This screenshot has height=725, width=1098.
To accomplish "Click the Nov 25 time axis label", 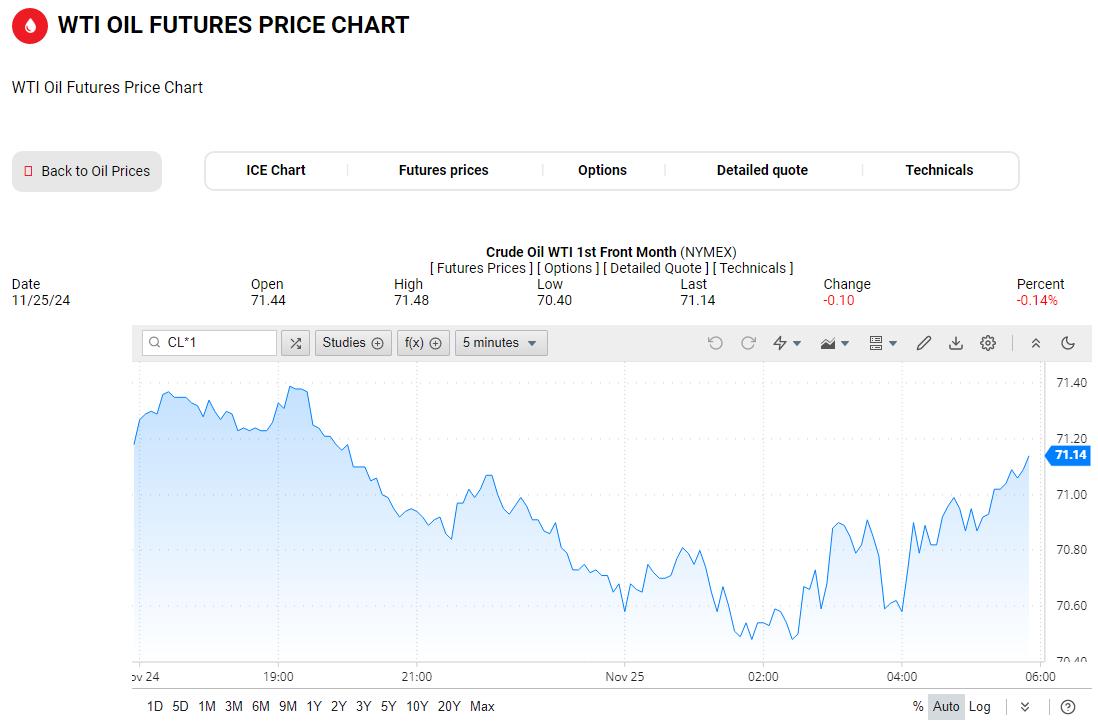I will point(625,677).
